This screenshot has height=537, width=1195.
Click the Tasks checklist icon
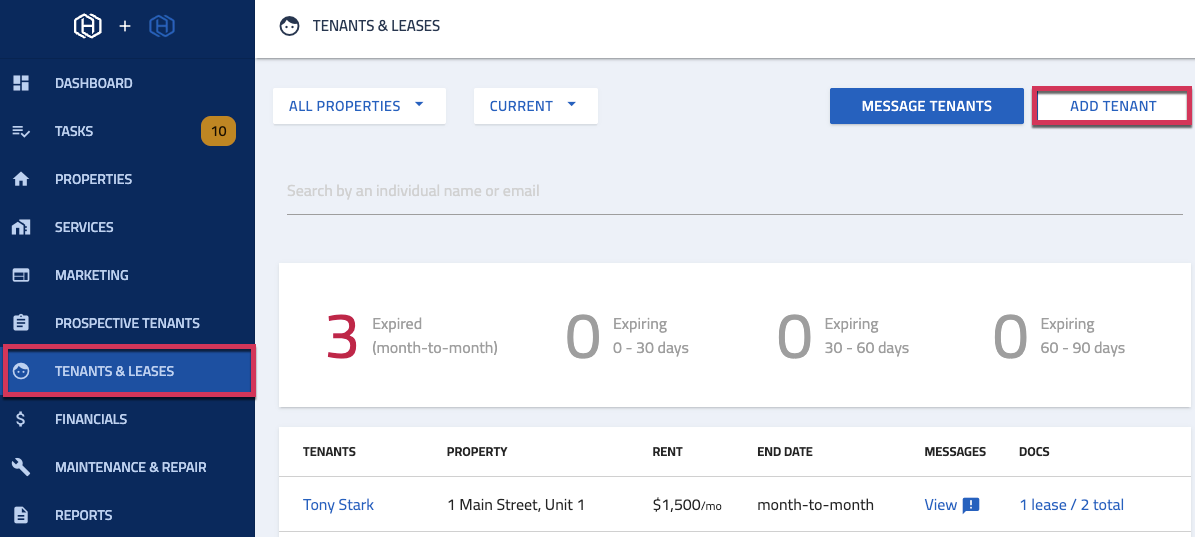[21, 131]
